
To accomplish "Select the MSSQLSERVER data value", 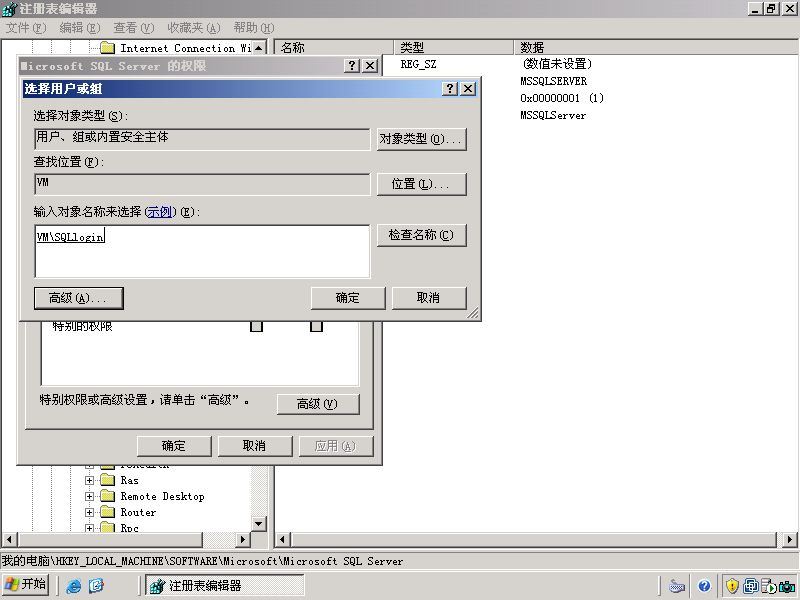I will tap(554, 81).
